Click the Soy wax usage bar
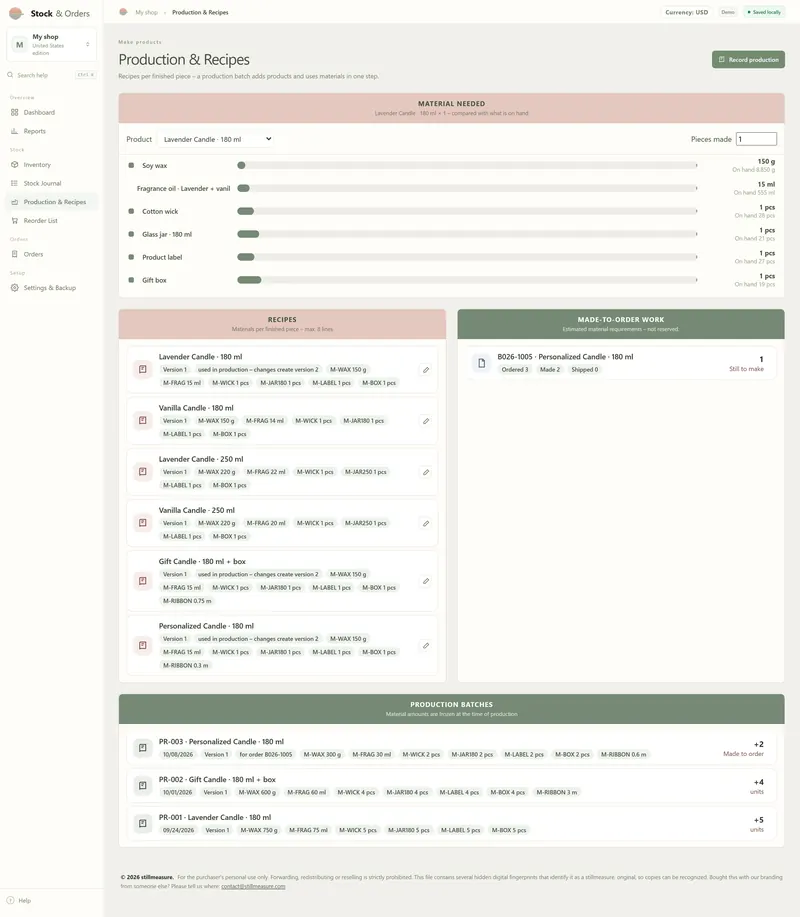 coord(467,166)
